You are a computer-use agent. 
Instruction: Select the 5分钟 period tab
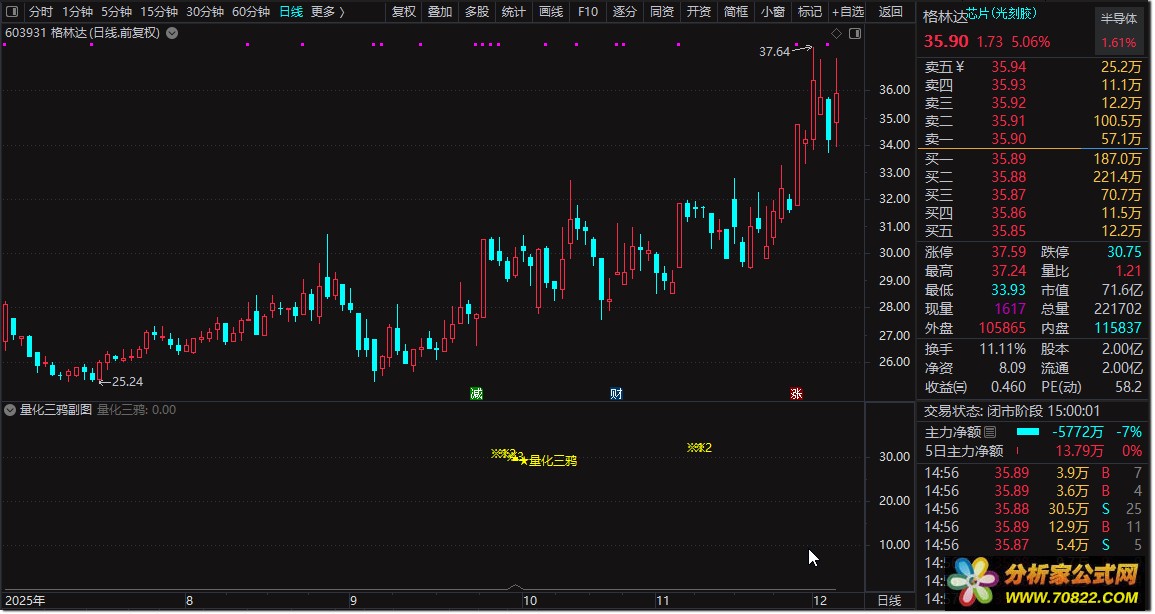116,12
